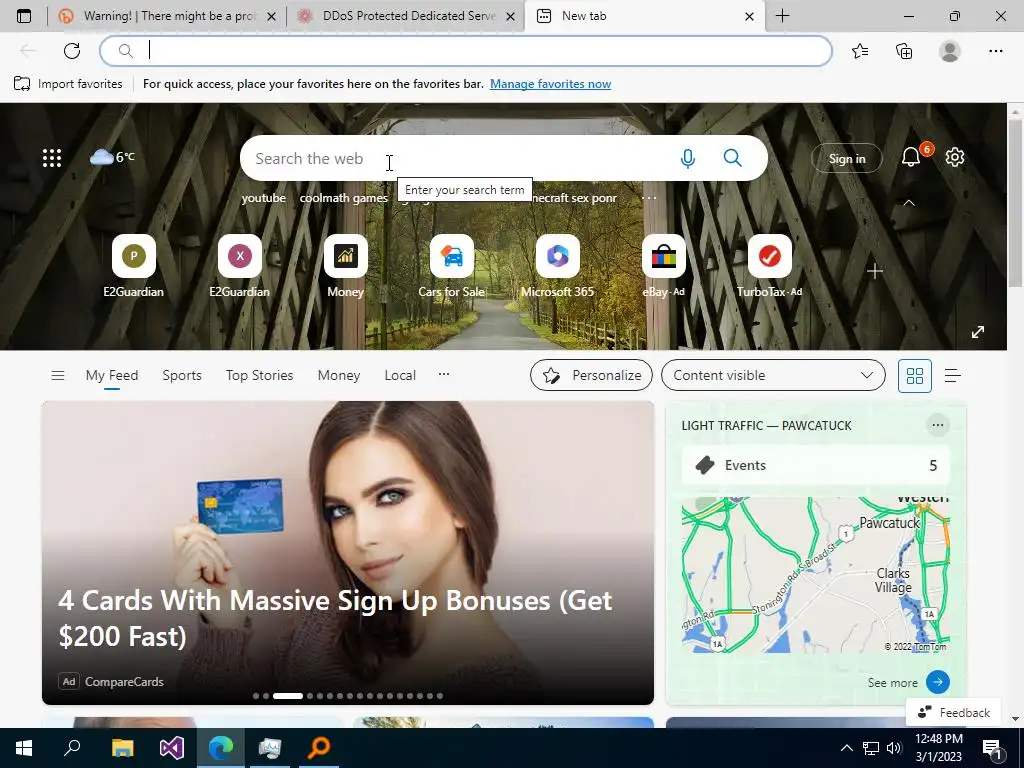Open volume control in system tray
Viewport: 1024px width, 768px height.
pos(895,748)
